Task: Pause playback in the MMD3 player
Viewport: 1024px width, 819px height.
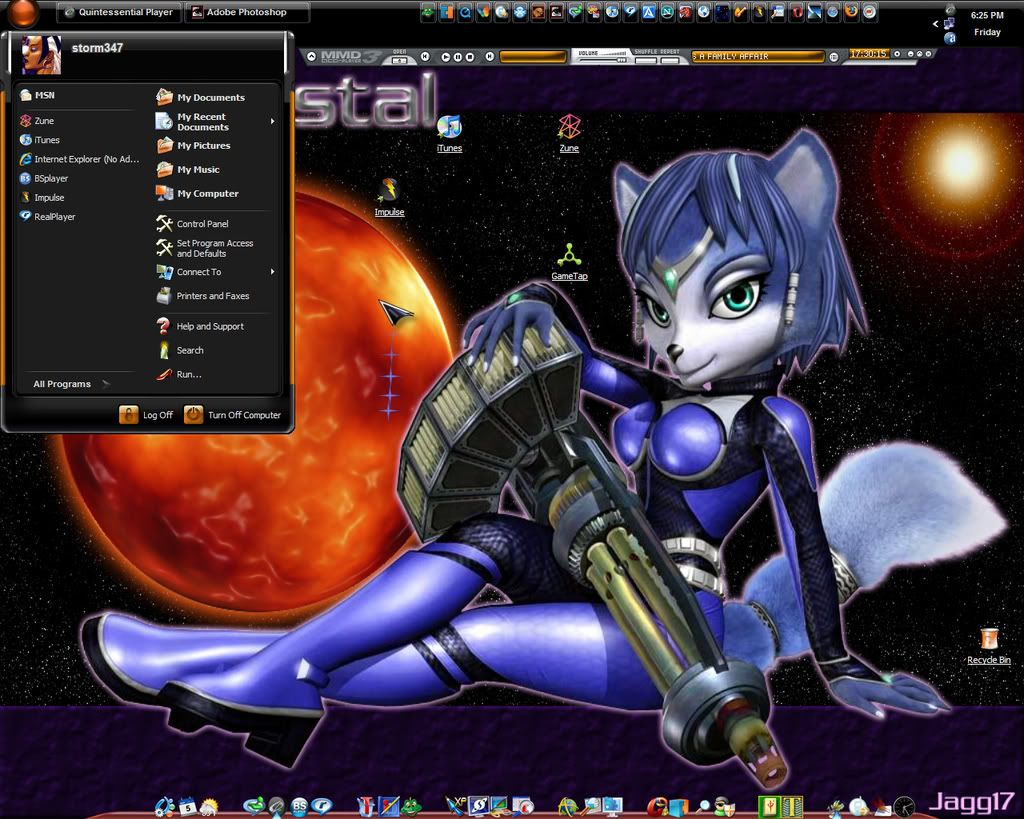Action: (x=458, y=57)
